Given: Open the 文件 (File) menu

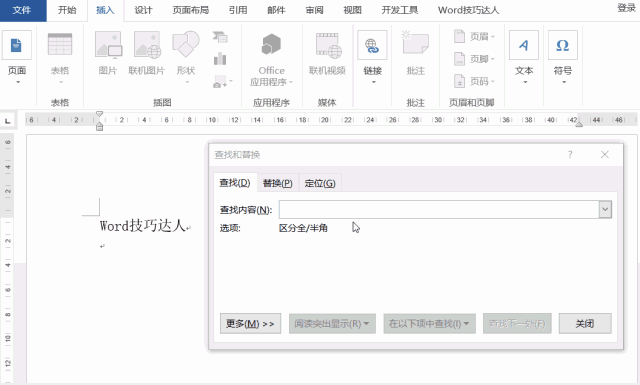Looking at the screenshot, I should (22, 10).
